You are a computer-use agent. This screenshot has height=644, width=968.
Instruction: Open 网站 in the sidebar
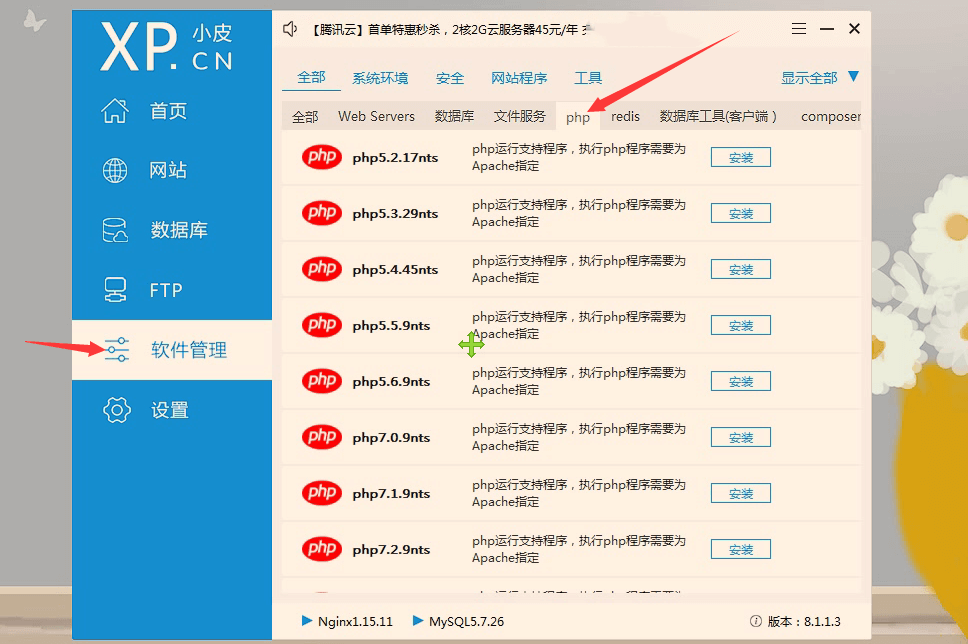[x=172, y=170]
